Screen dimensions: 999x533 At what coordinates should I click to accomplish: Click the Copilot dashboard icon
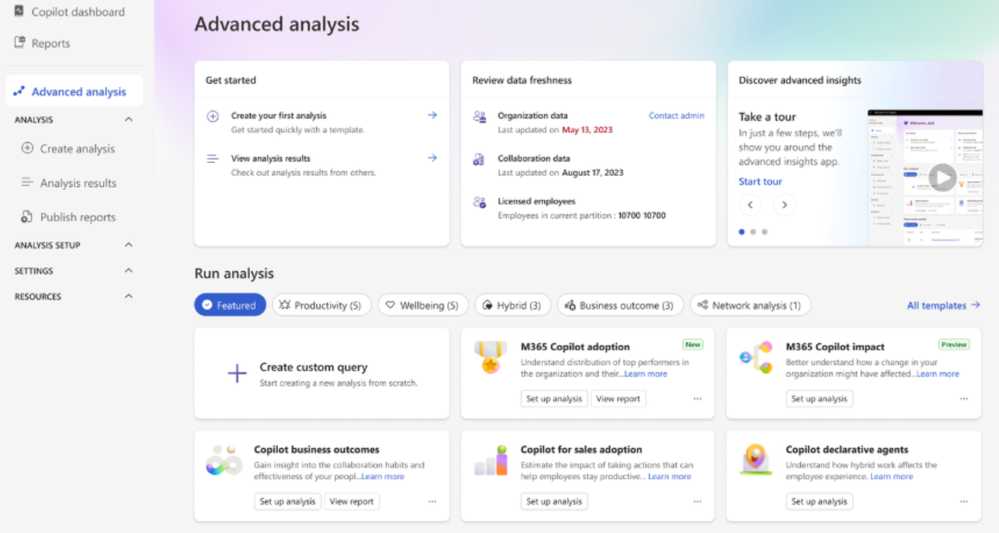pyautogui.click(x=19, y=11)
